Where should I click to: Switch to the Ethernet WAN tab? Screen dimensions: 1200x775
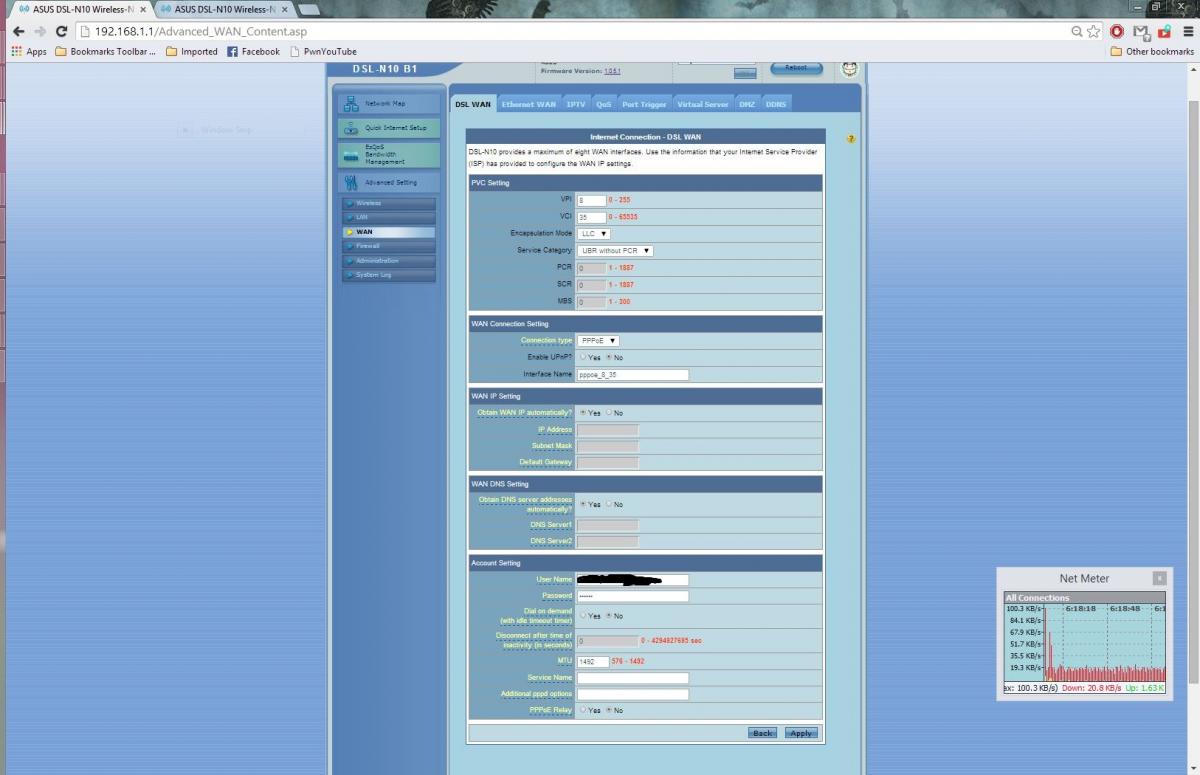pyautogui.click(x=529, y=104)
